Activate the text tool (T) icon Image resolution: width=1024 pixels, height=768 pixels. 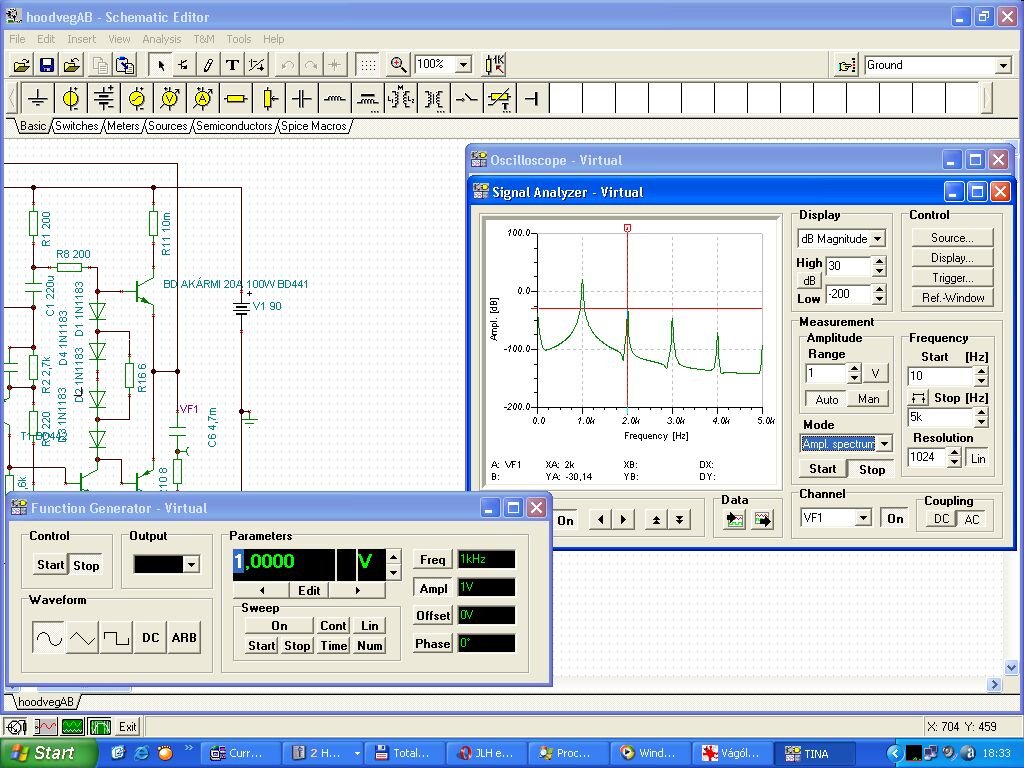(x=232, y=65)
